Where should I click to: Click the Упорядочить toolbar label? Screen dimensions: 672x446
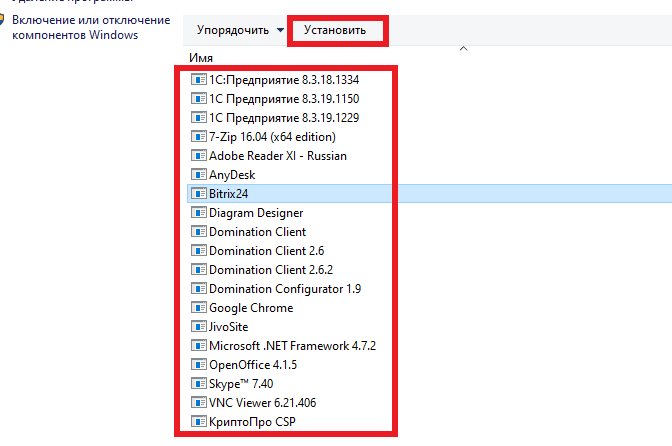(x=233, y=30)
